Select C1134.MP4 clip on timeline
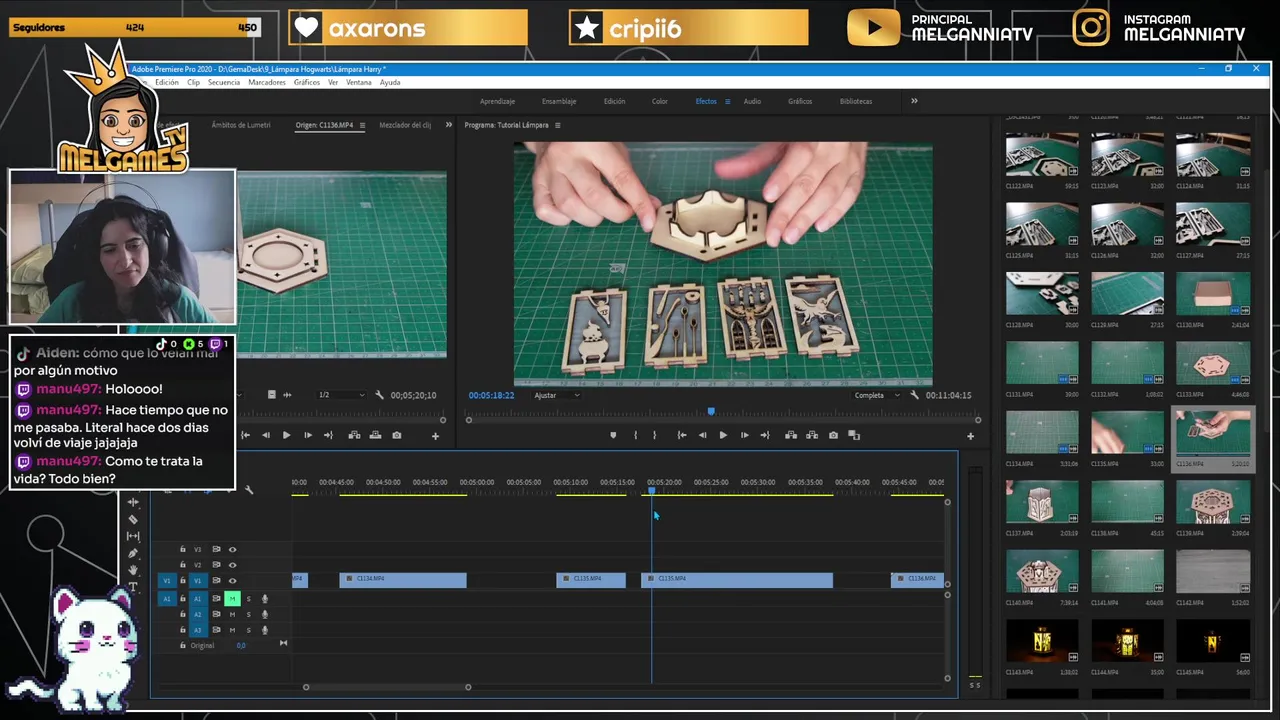 (403, 580)
